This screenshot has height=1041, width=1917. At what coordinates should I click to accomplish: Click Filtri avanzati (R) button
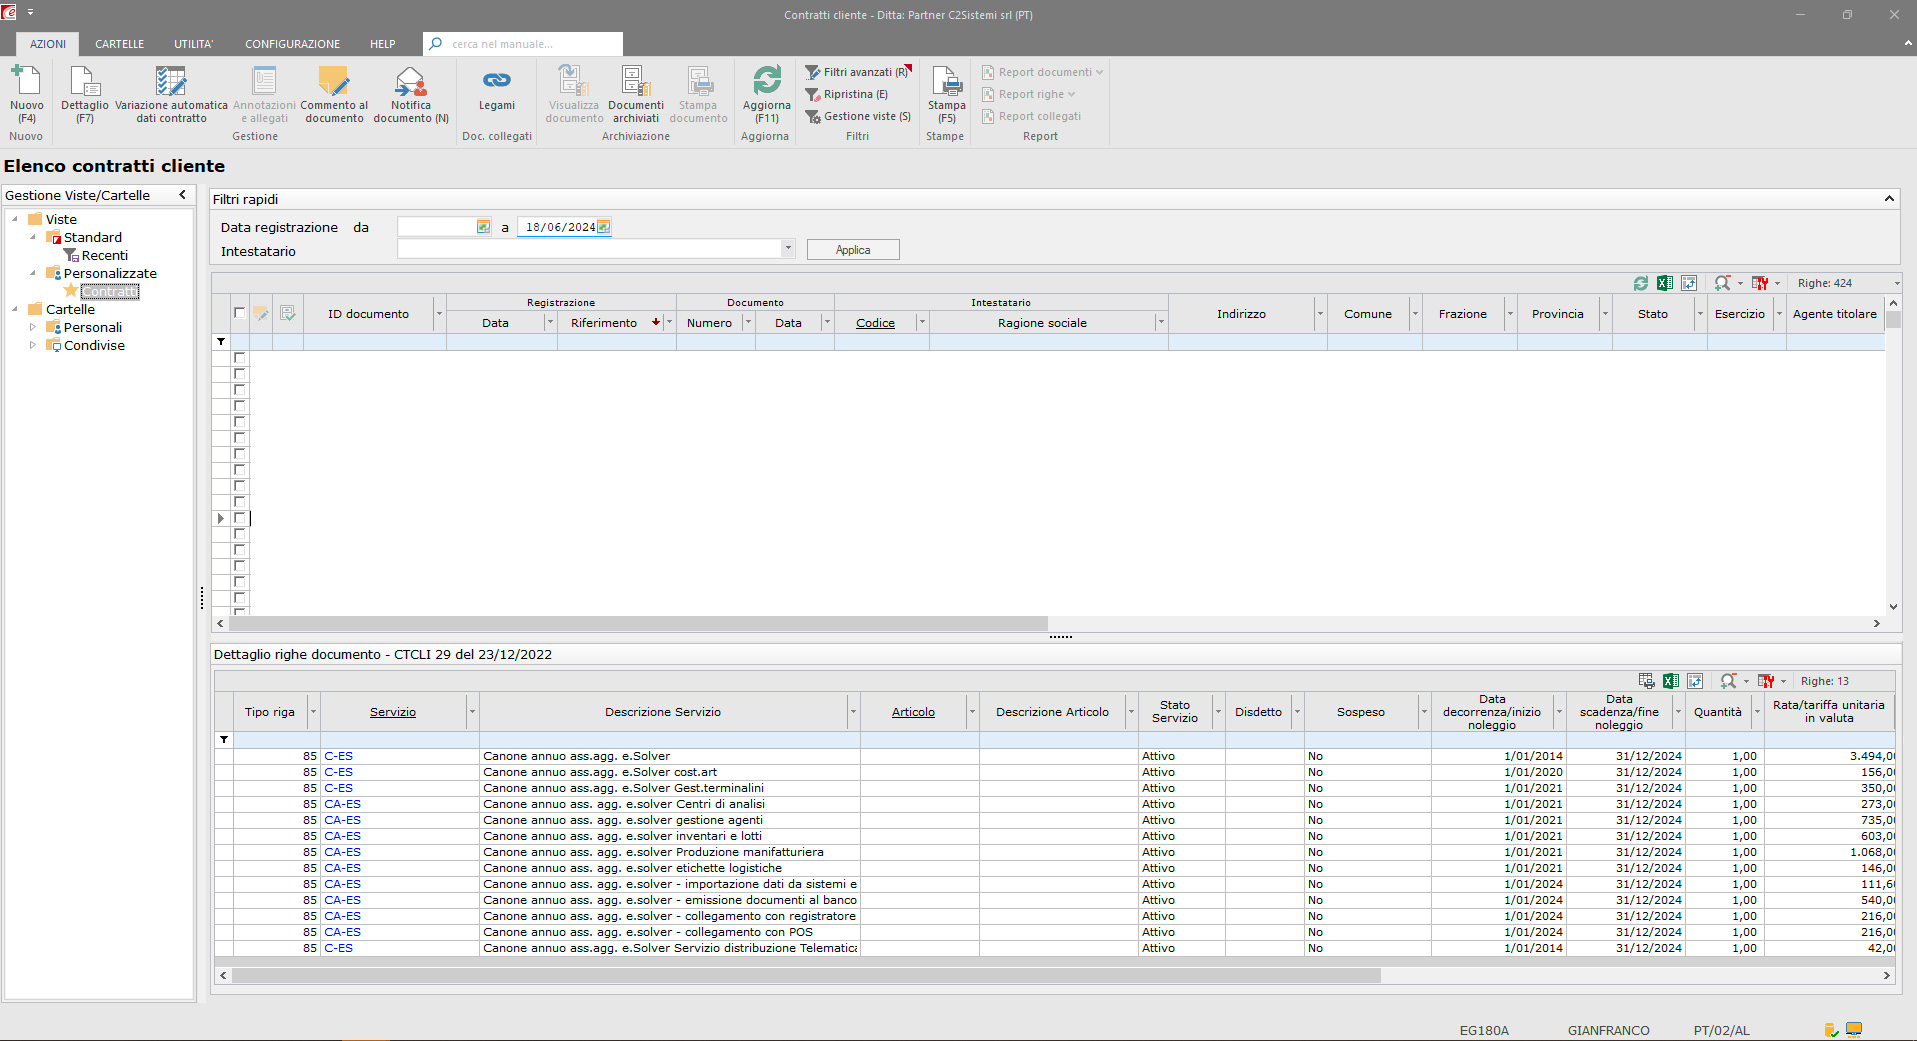tap(858, 72)
